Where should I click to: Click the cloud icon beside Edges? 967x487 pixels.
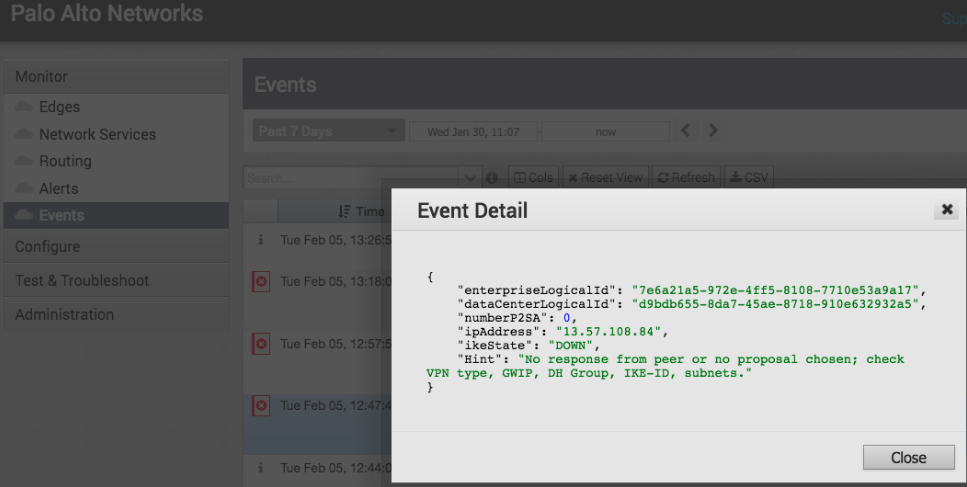click(x=24, y=106)
